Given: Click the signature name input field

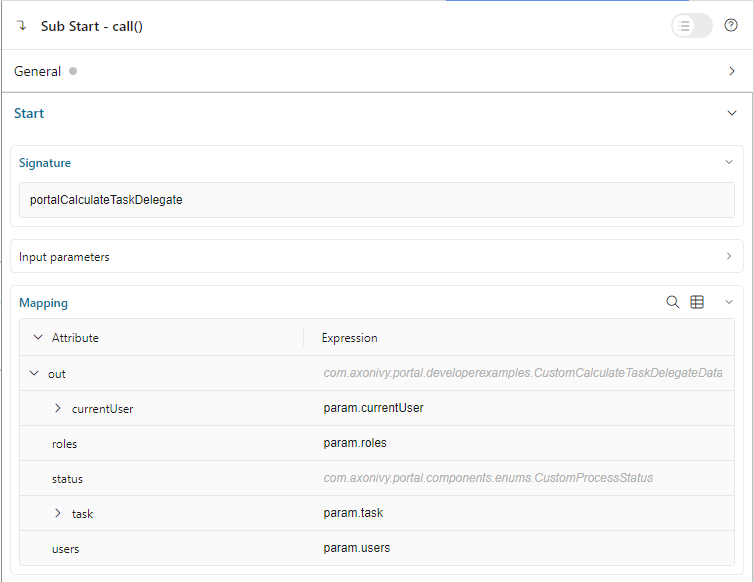Looking at the screenshot, I should (x=376, y=200).
